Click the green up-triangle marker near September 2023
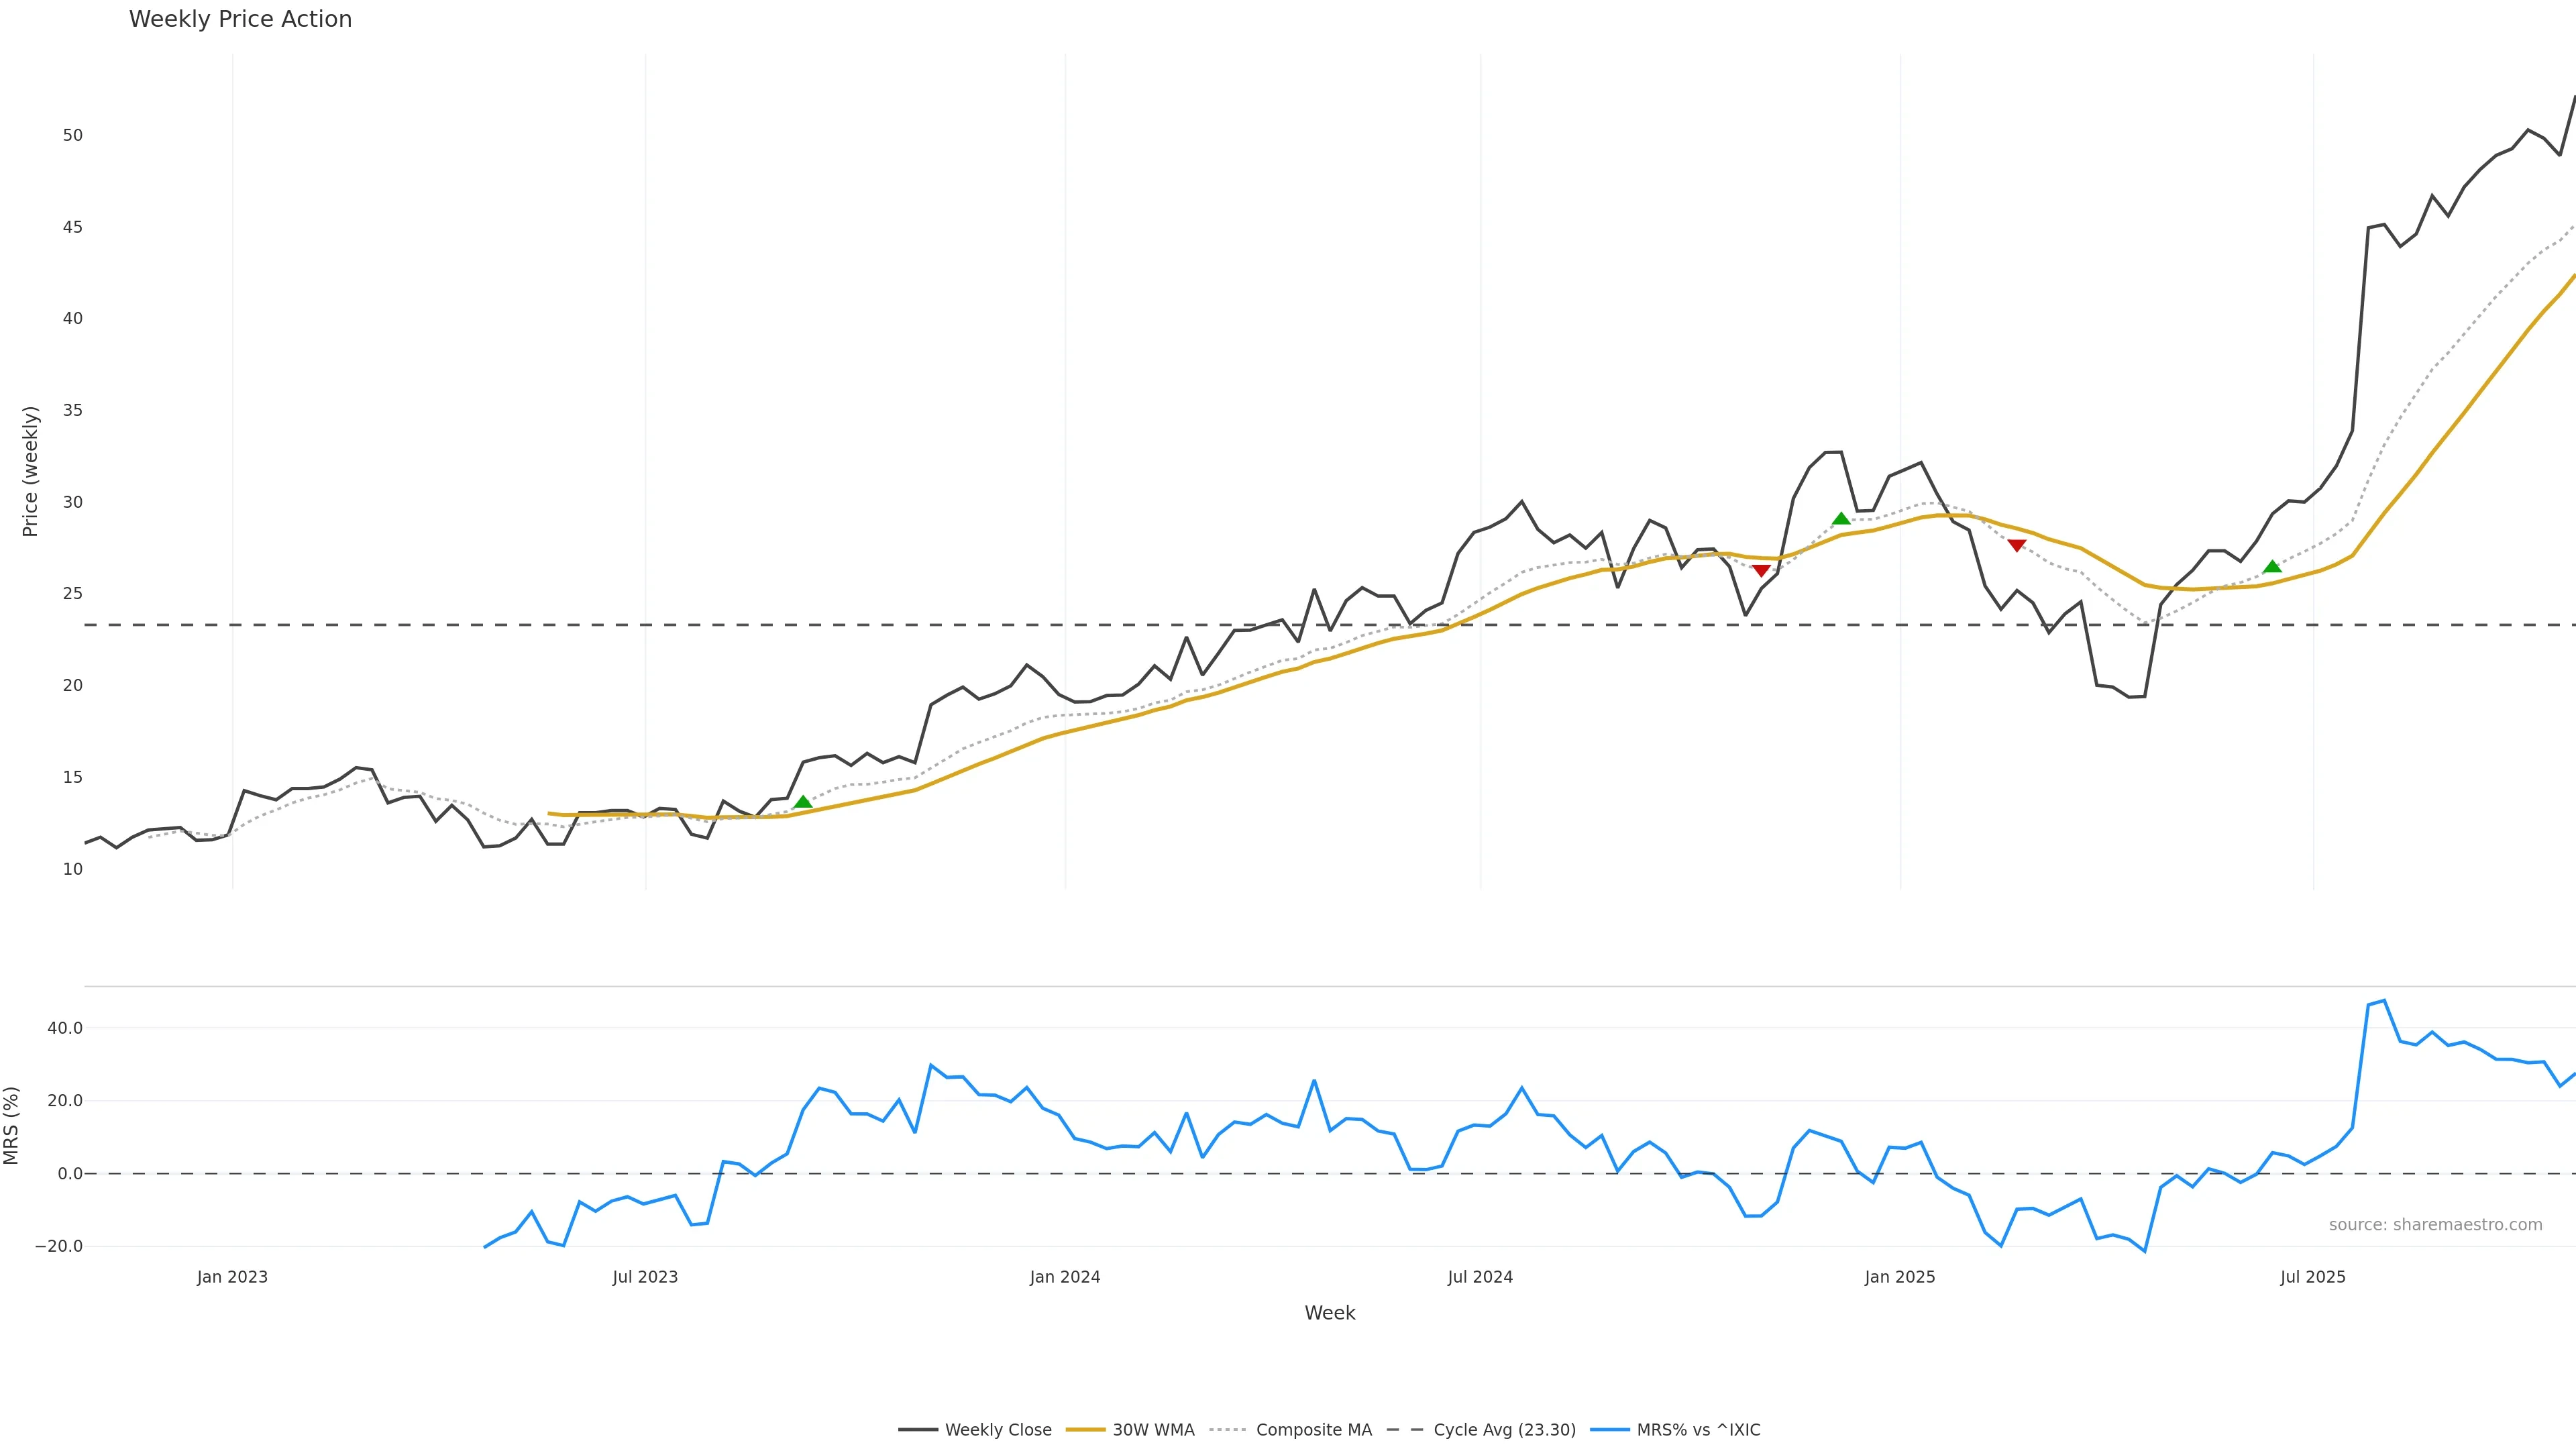2576x1449 pixels. [803, 802]
